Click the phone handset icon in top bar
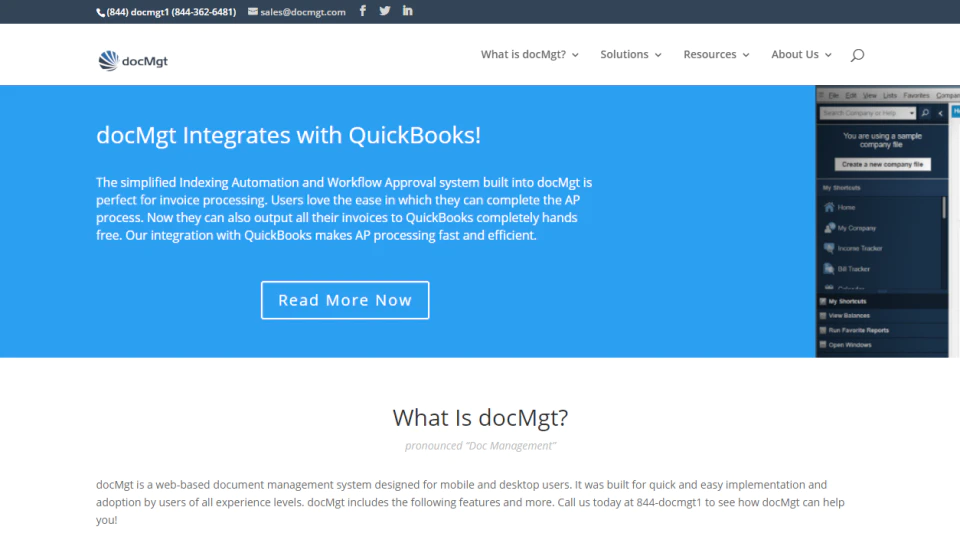 (100, 12)
